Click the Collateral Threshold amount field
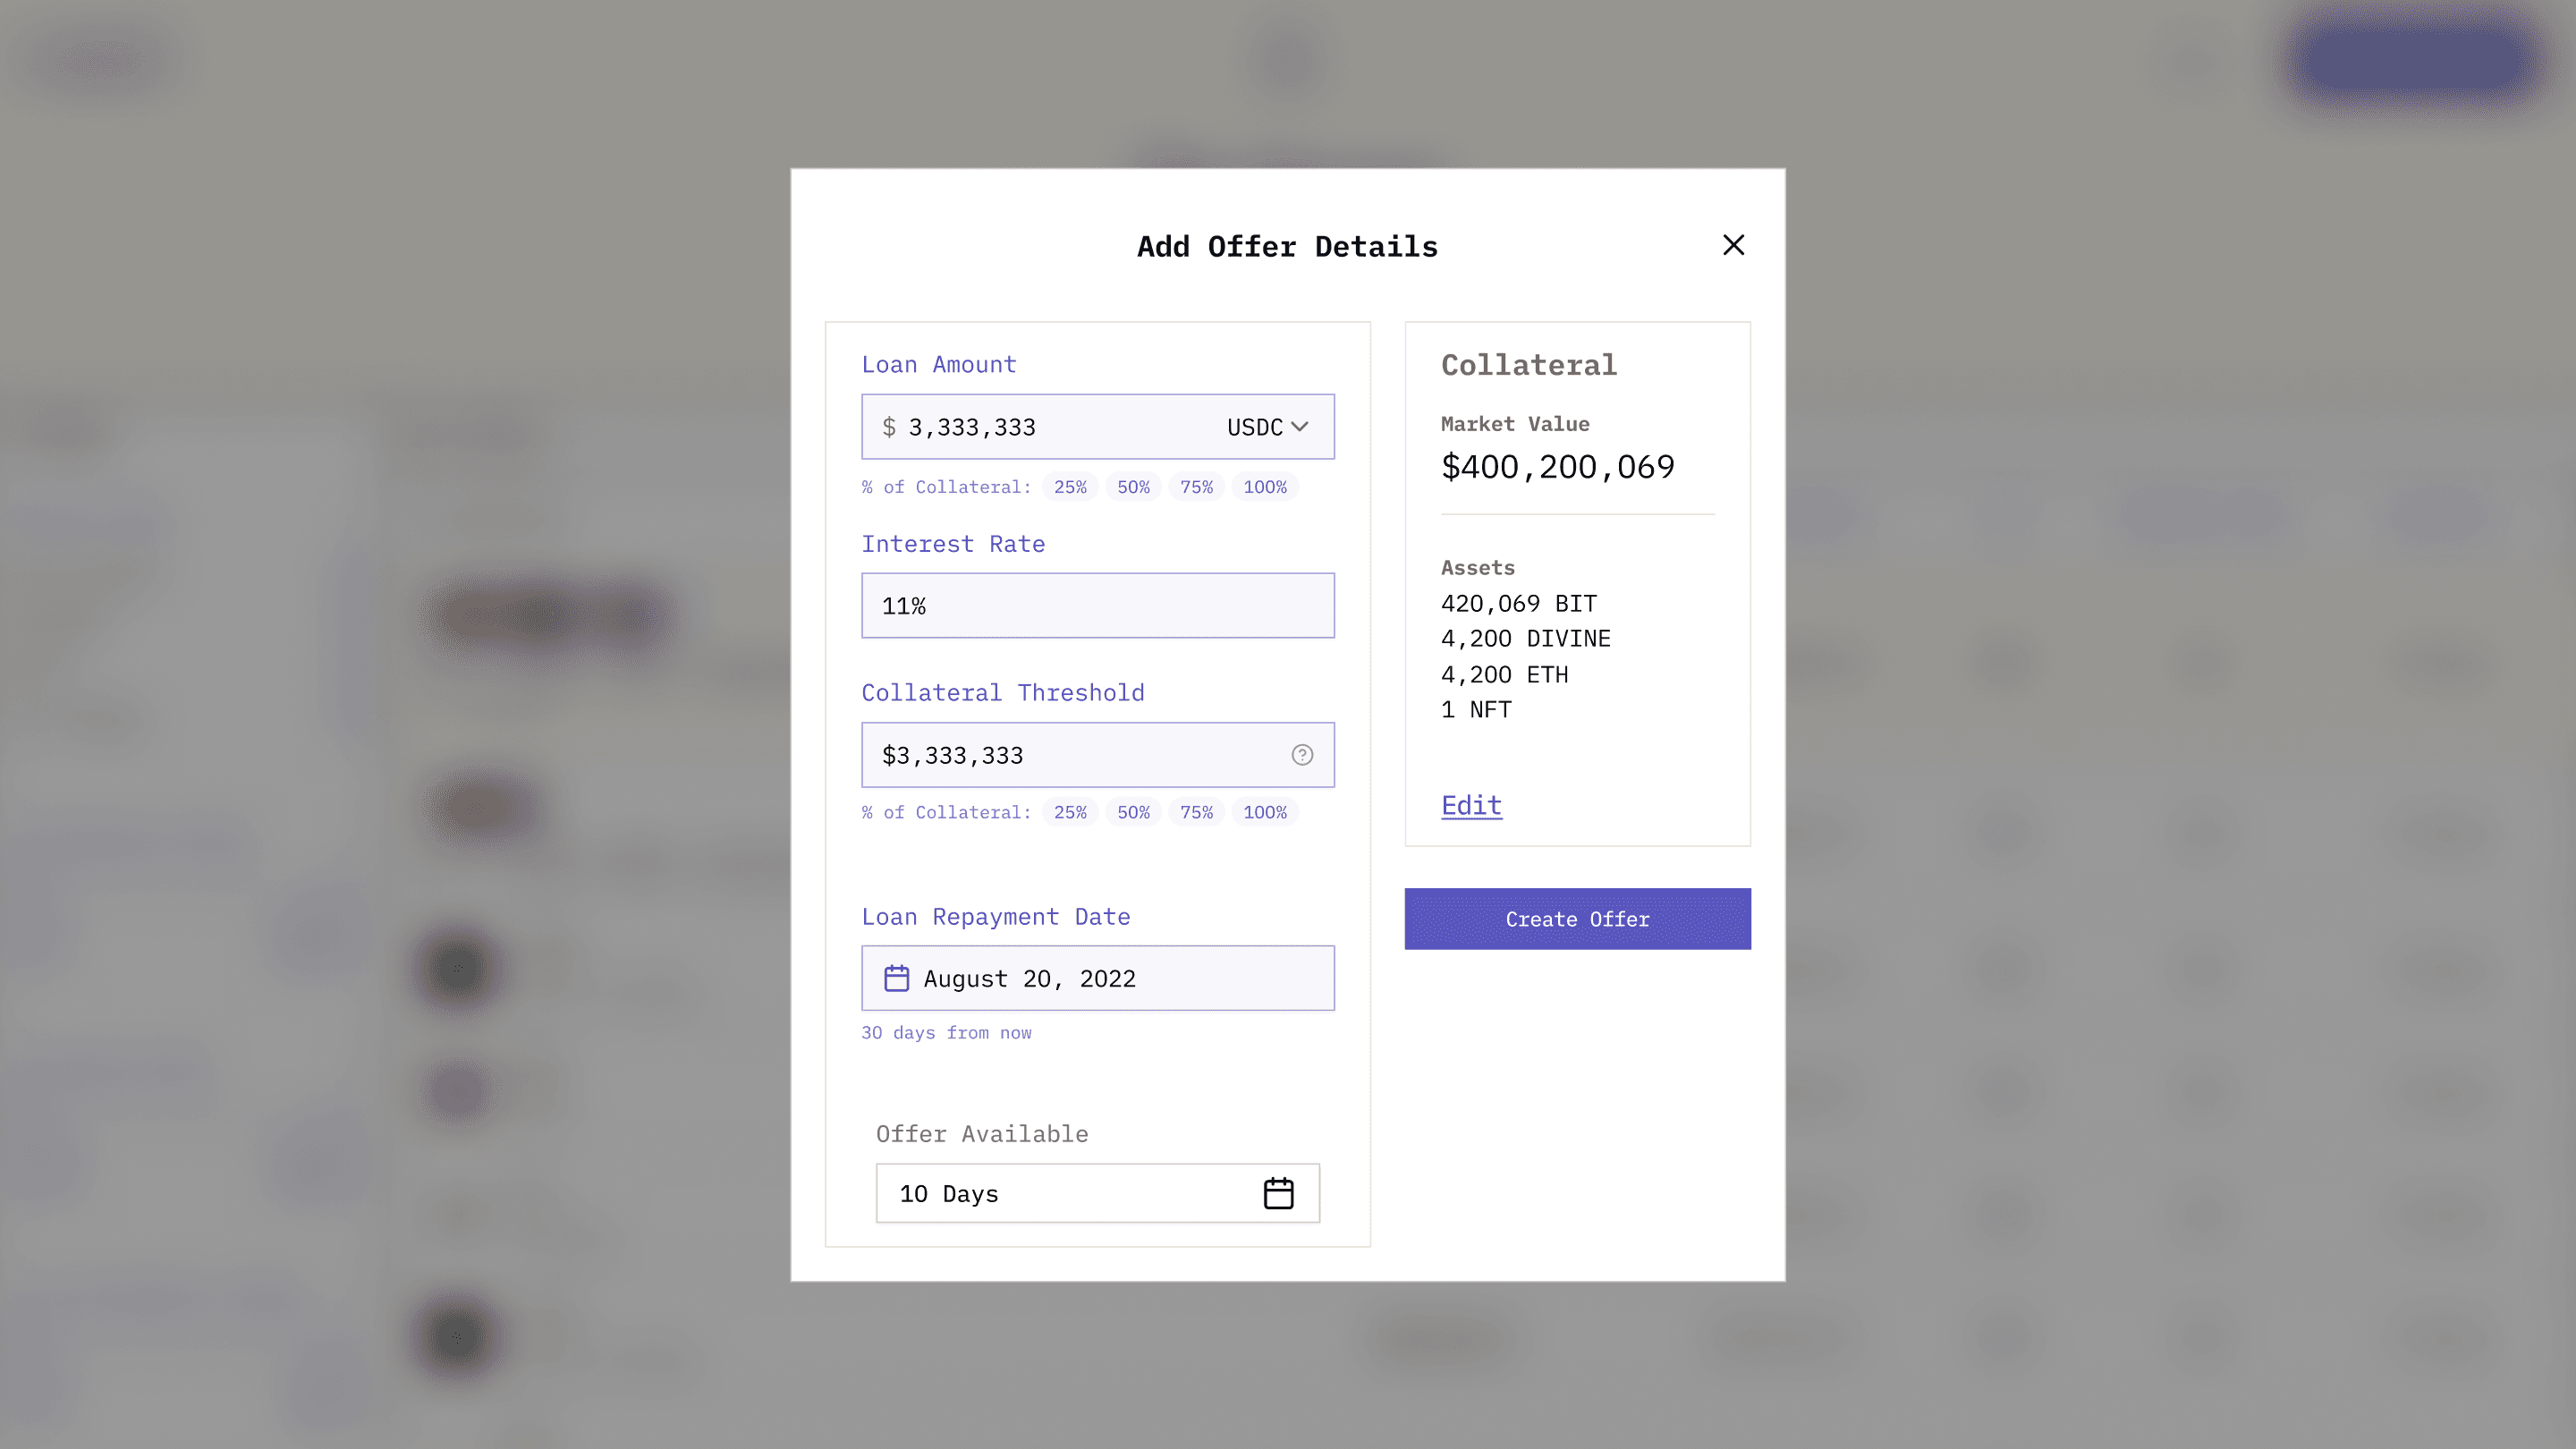Screen dimensions: 2576x1449 click(x=1070, y=755)
